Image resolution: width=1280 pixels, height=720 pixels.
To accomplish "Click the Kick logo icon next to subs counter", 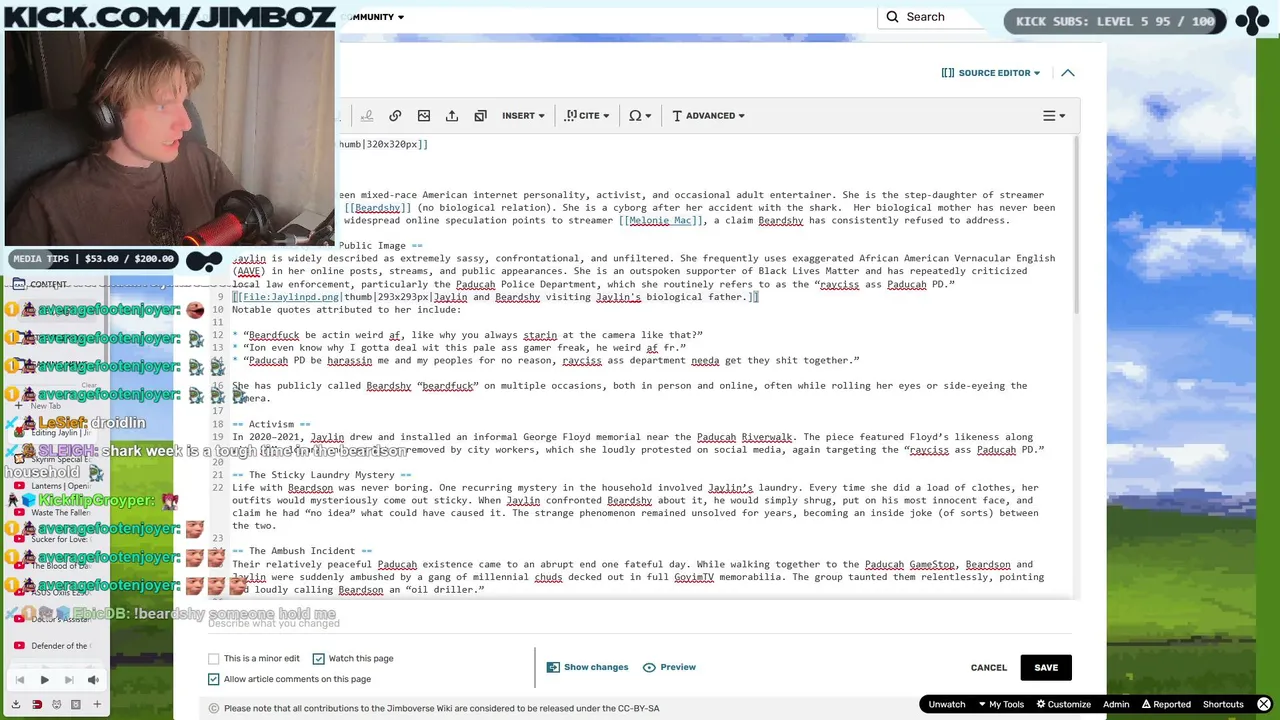I will point(1252,20).
